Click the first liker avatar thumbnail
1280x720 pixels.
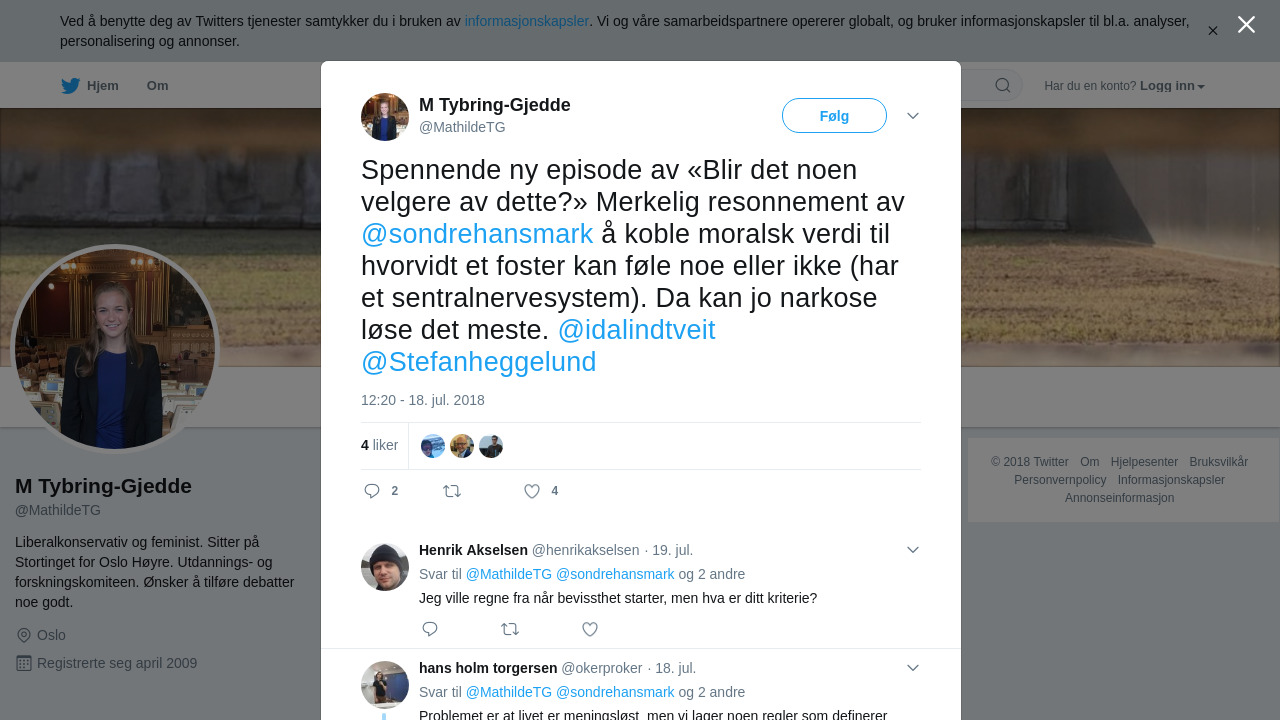(433, 446)
